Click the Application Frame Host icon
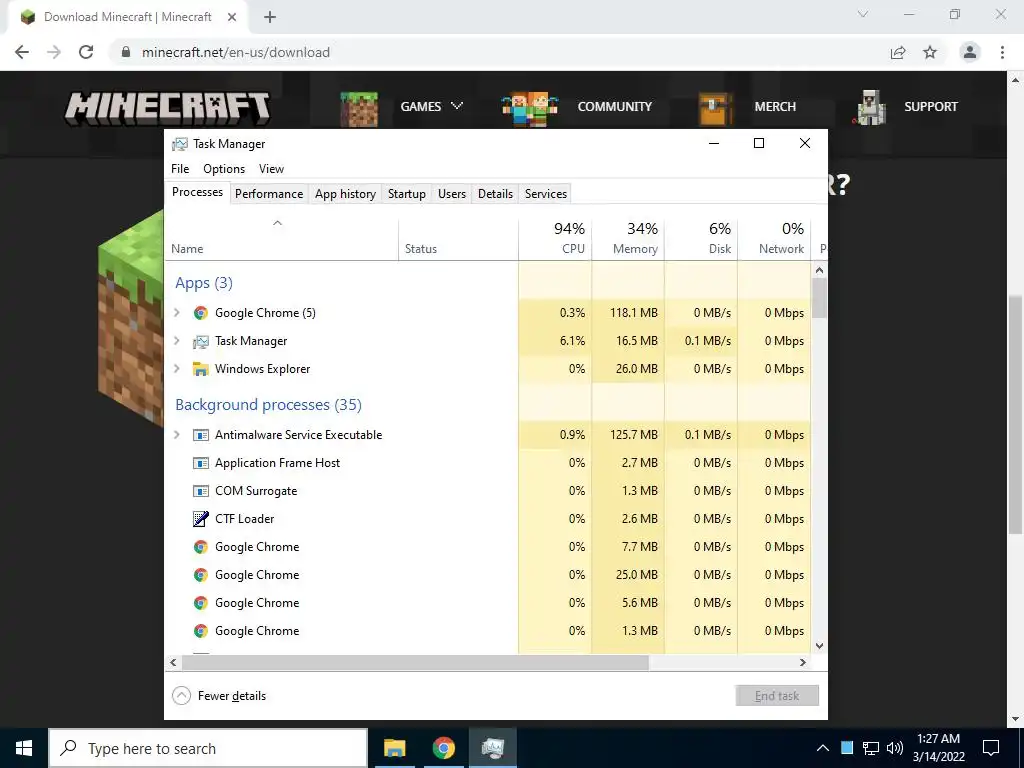The image size is (1024, 768). point(200,463)
